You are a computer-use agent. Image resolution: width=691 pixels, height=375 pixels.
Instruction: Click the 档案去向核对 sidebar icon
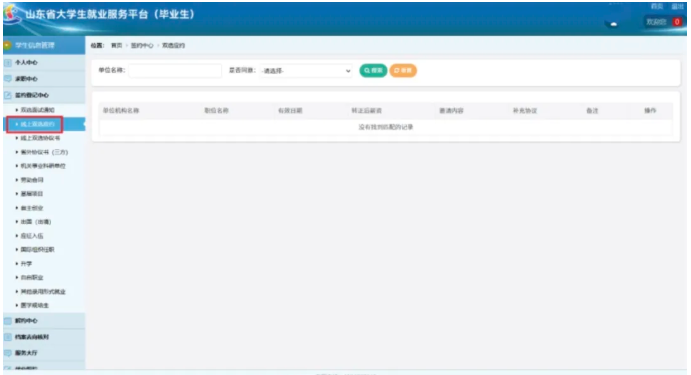pos(8,337)
